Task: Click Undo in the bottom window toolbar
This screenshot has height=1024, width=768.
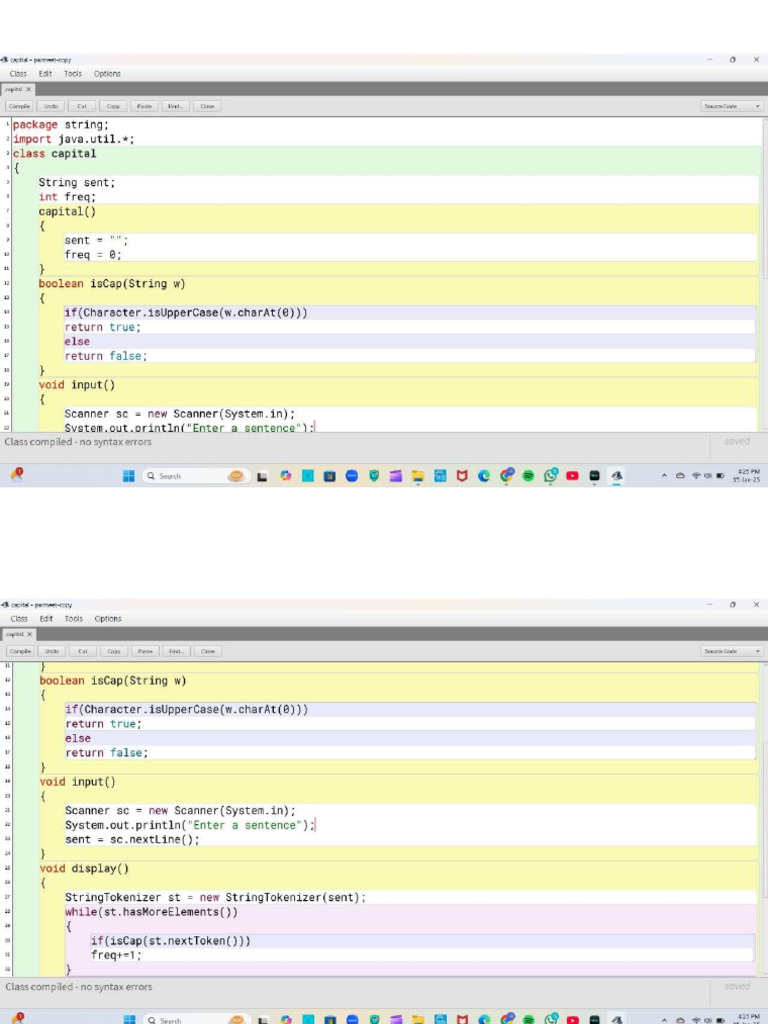Action: [x=52, y=651]
